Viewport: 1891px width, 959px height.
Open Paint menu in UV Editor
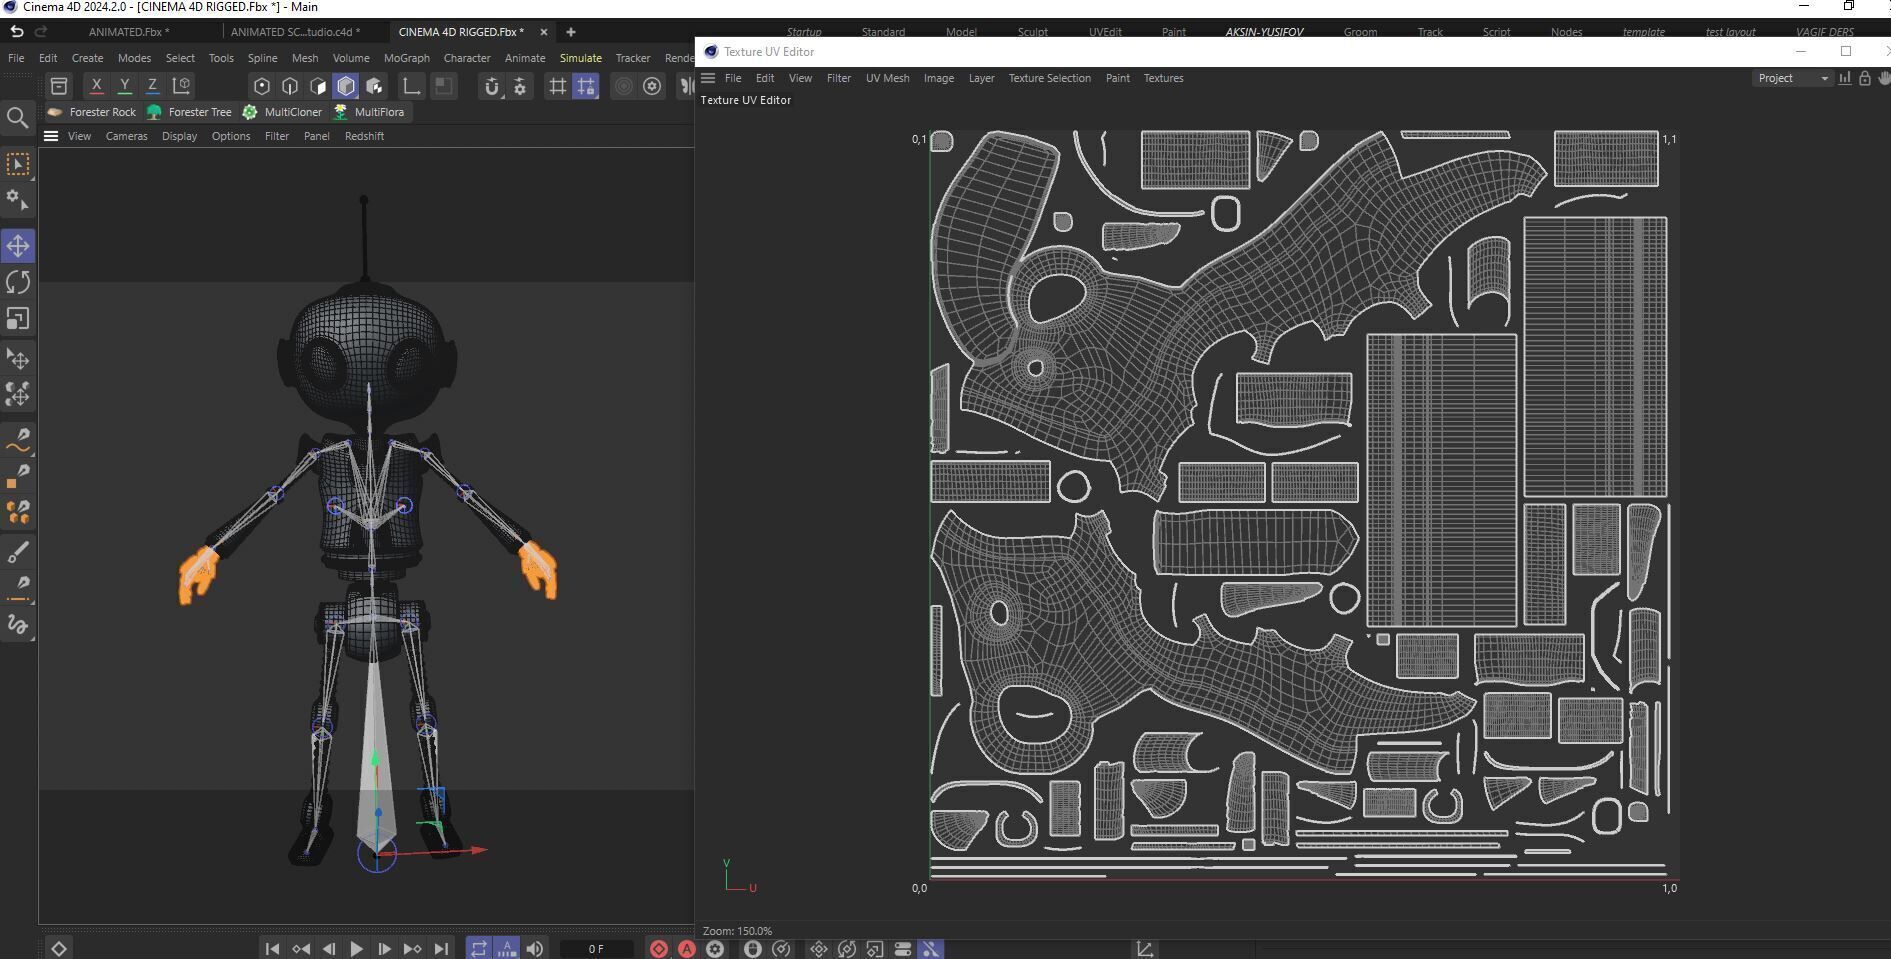[x=1117, y=78]
